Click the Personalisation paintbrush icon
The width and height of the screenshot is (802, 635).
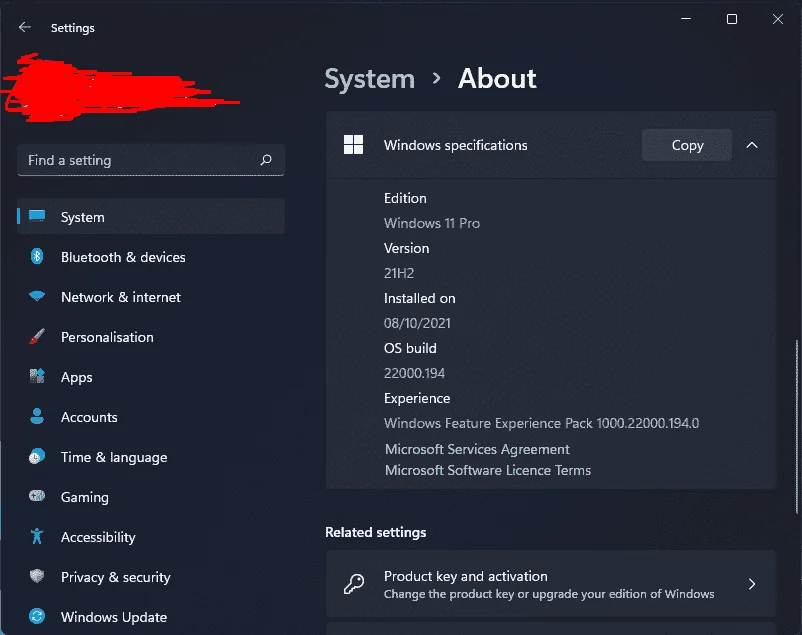click(37, 336)
